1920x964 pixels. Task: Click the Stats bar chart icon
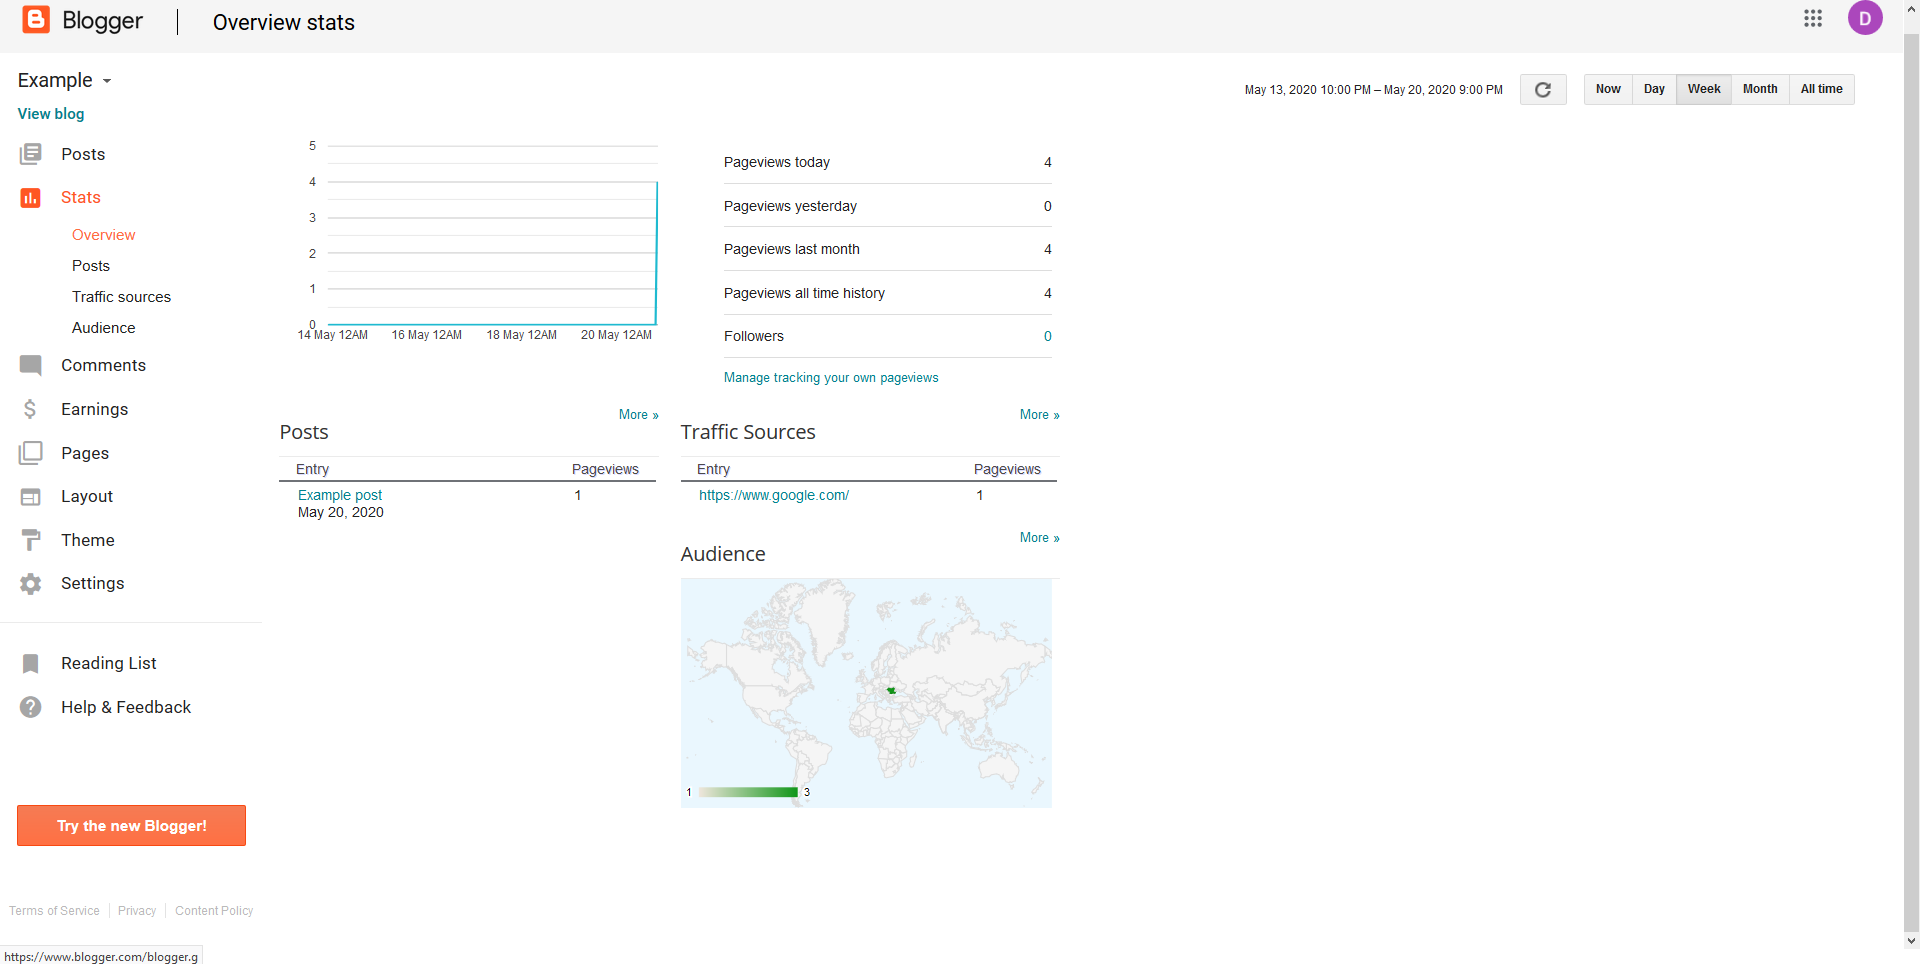click(x=31, y=198)
